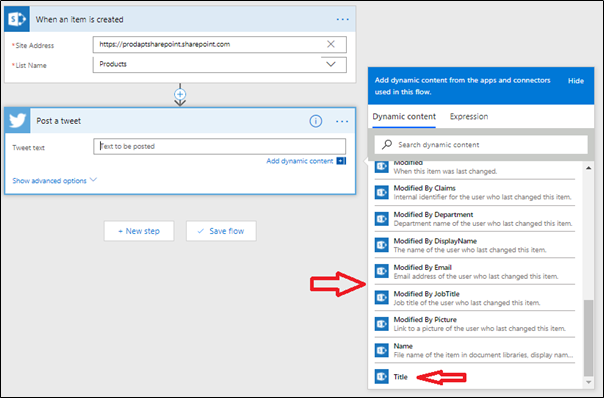Viewport: 604px width, 398px height.
Task: Click SharePoint icon next to Modified By JobTitle
Action: click(382, 297)
